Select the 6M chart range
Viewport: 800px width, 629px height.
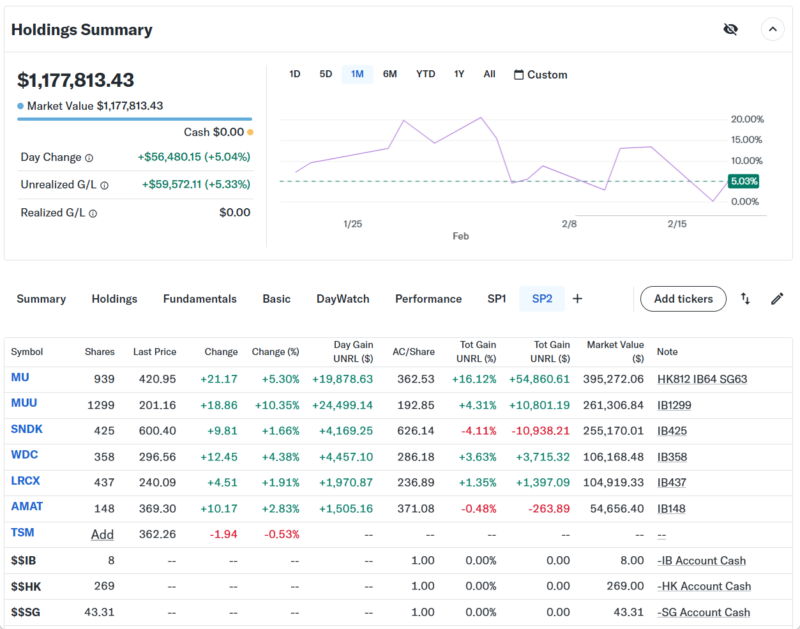[390, 75]
